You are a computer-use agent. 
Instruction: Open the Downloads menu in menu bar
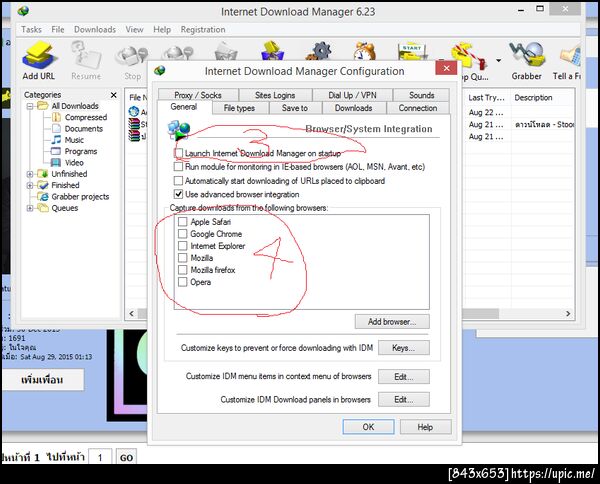95,29
